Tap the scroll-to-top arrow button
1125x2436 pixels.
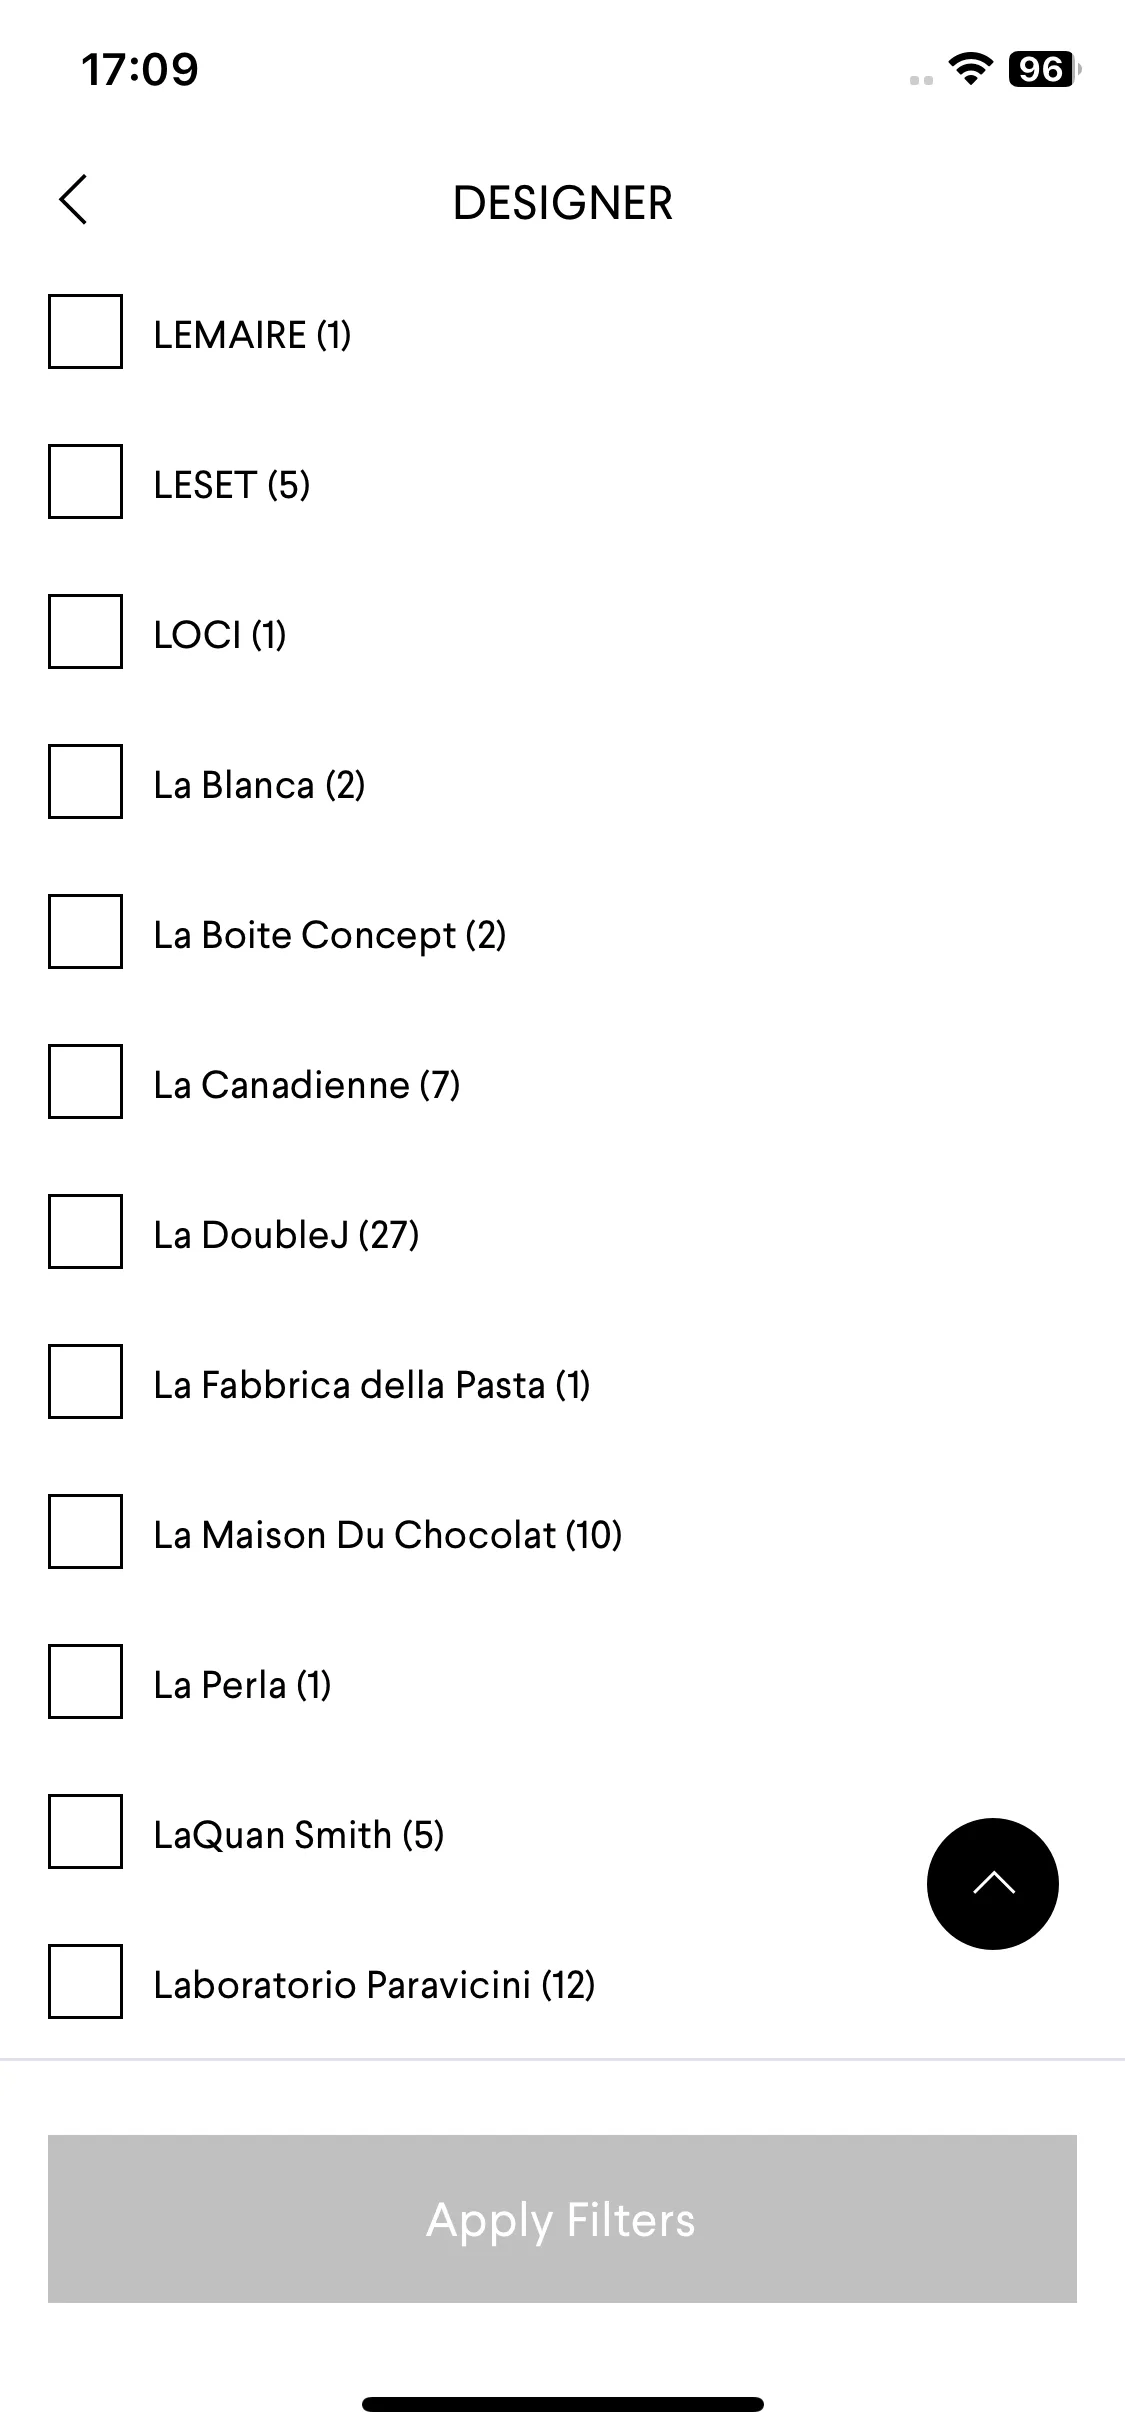pos(992,1883)
